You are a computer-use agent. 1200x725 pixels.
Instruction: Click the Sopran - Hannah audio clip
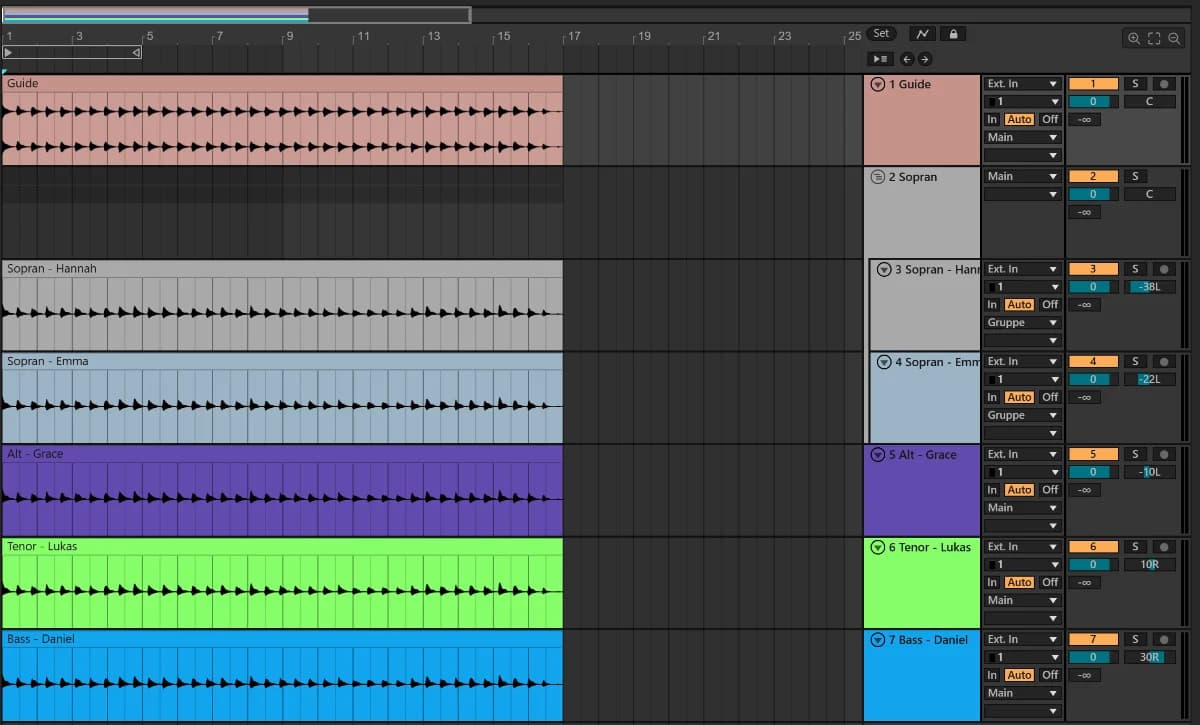(x=282, y=306)
